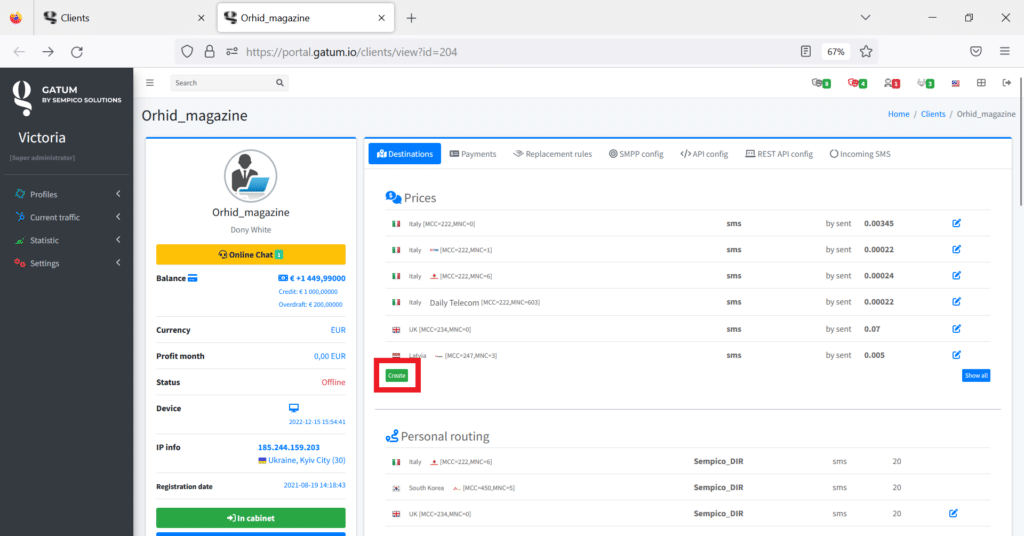Edit price for Italy MNC=0 row

click(x=956, y=223)
